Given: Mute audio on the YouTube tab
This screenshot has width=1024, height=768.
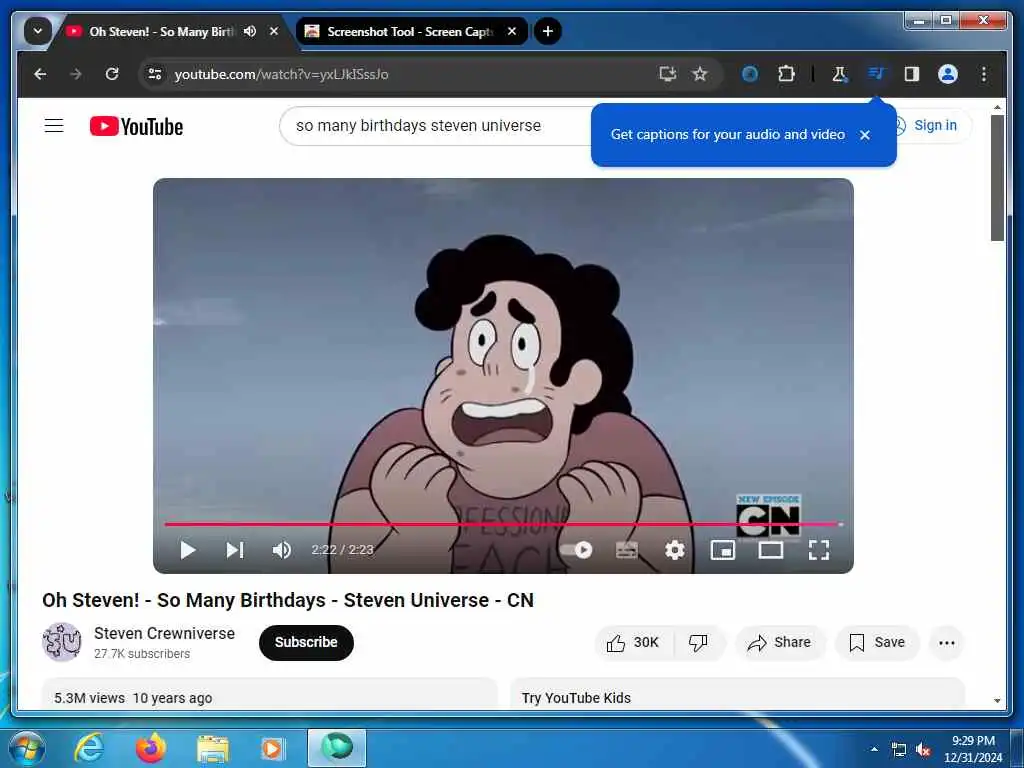Looking at the screenshot, I should [249, 31].
